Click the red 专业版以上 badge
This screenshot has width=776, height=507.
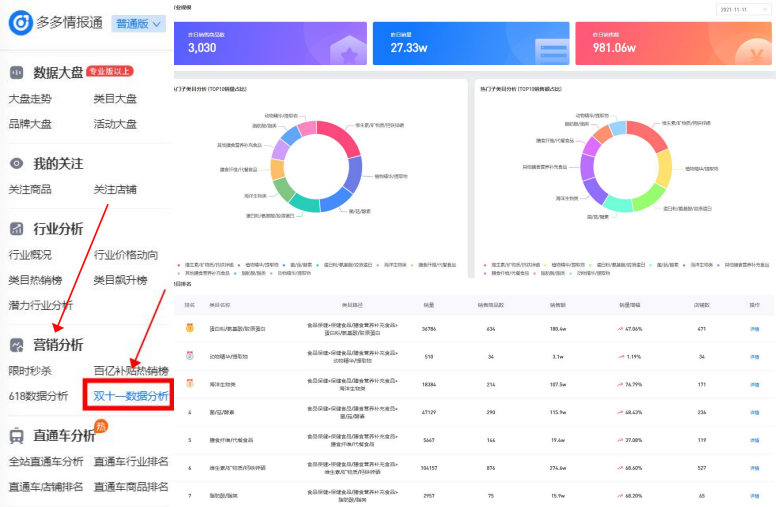110,71
